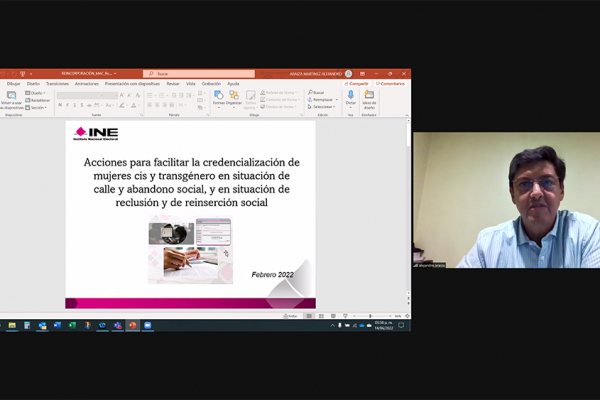Click the Buscar search box in title bar
Viewport: 600px width, 400px height.
pyautogui.click(x=199, y=73)
